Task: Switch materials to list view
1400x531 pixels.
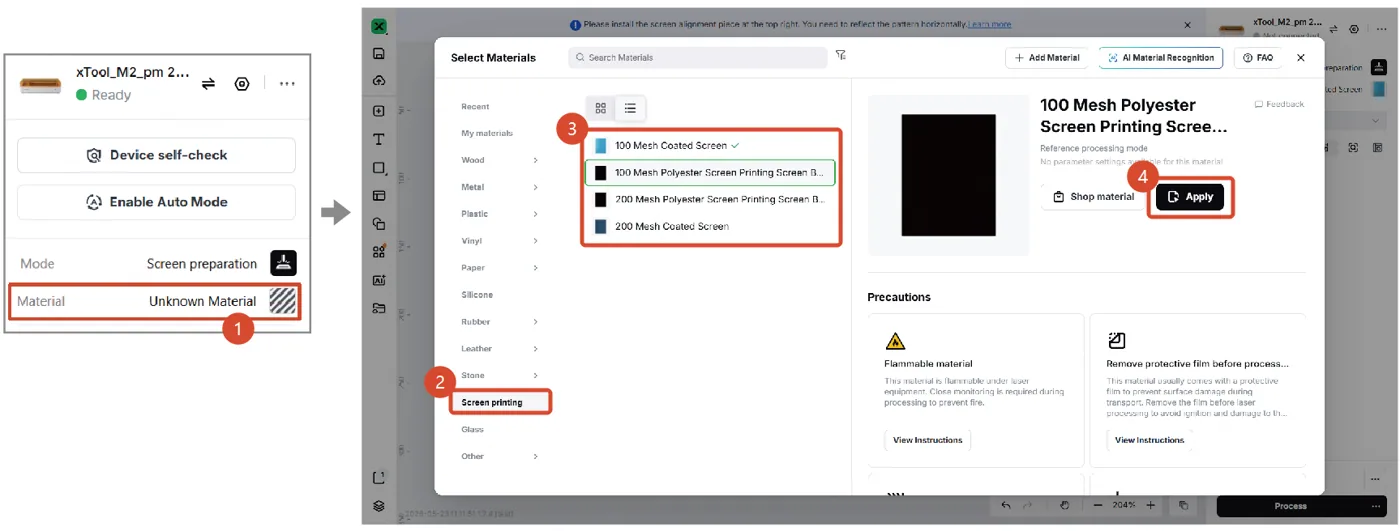Action: coord(631,108)
